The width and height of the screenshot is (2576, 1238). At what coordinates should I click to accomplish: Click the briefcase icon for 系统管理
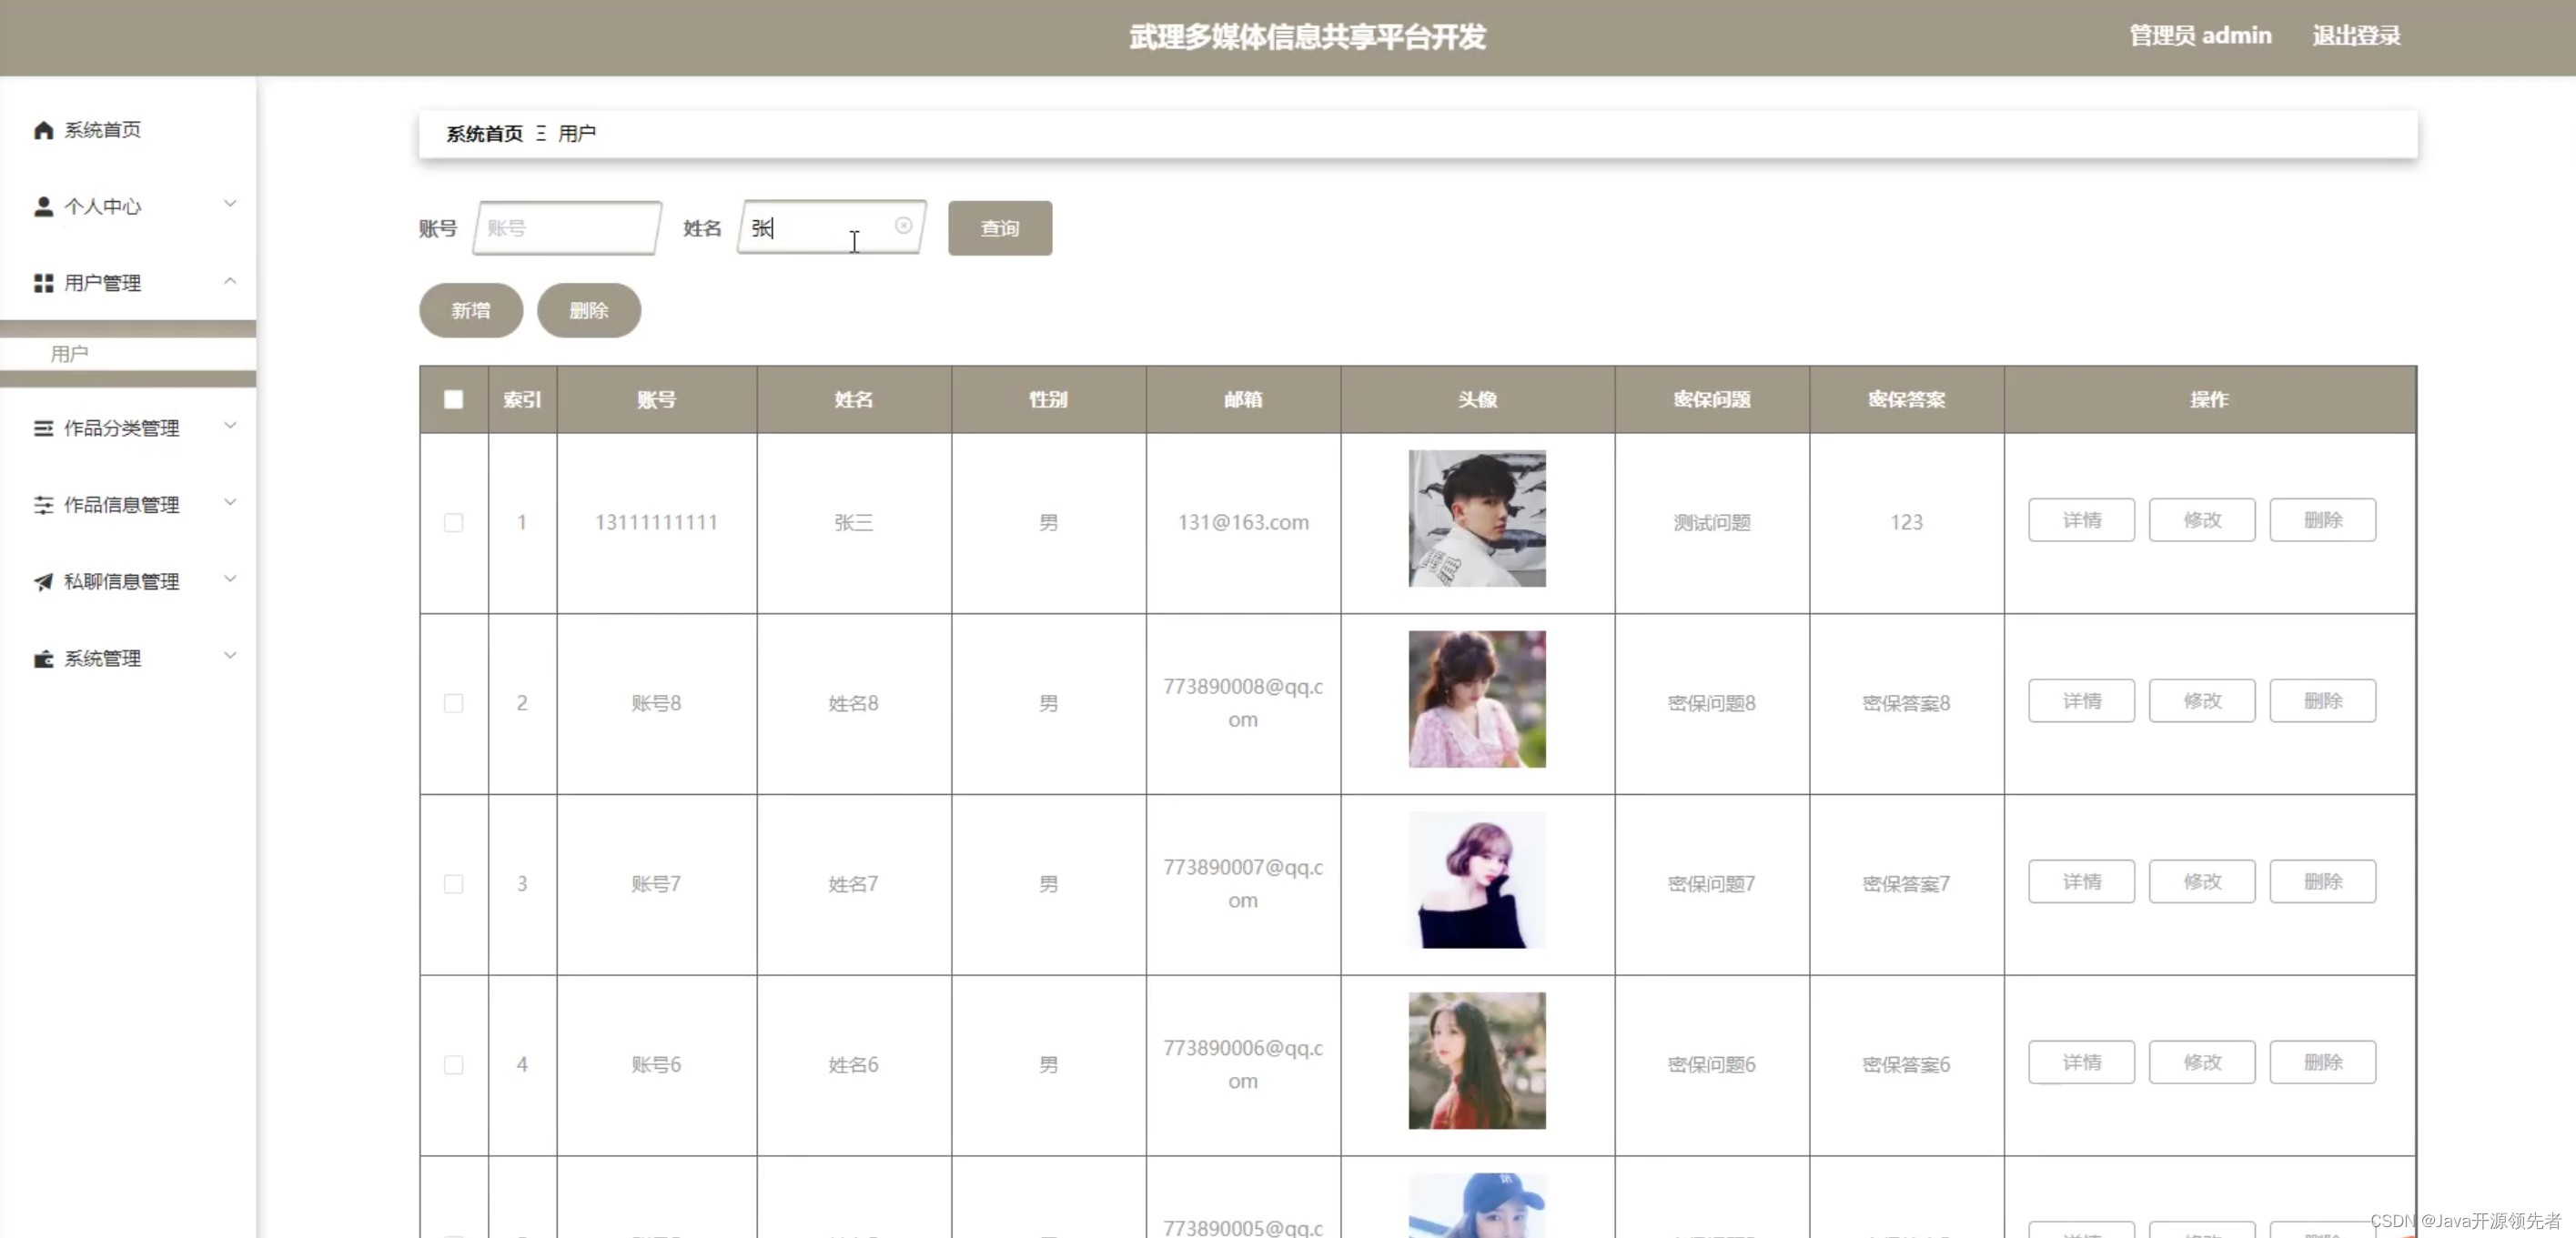(43, 659)
